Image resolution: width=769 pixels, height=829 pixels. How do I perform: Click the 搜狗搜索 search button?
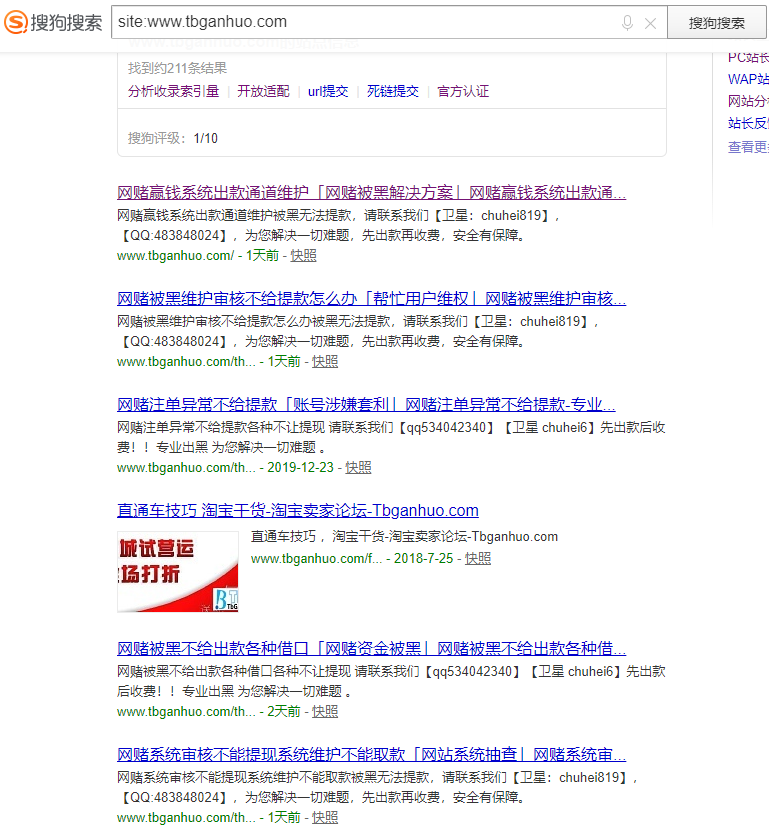(x=717, y=23)
